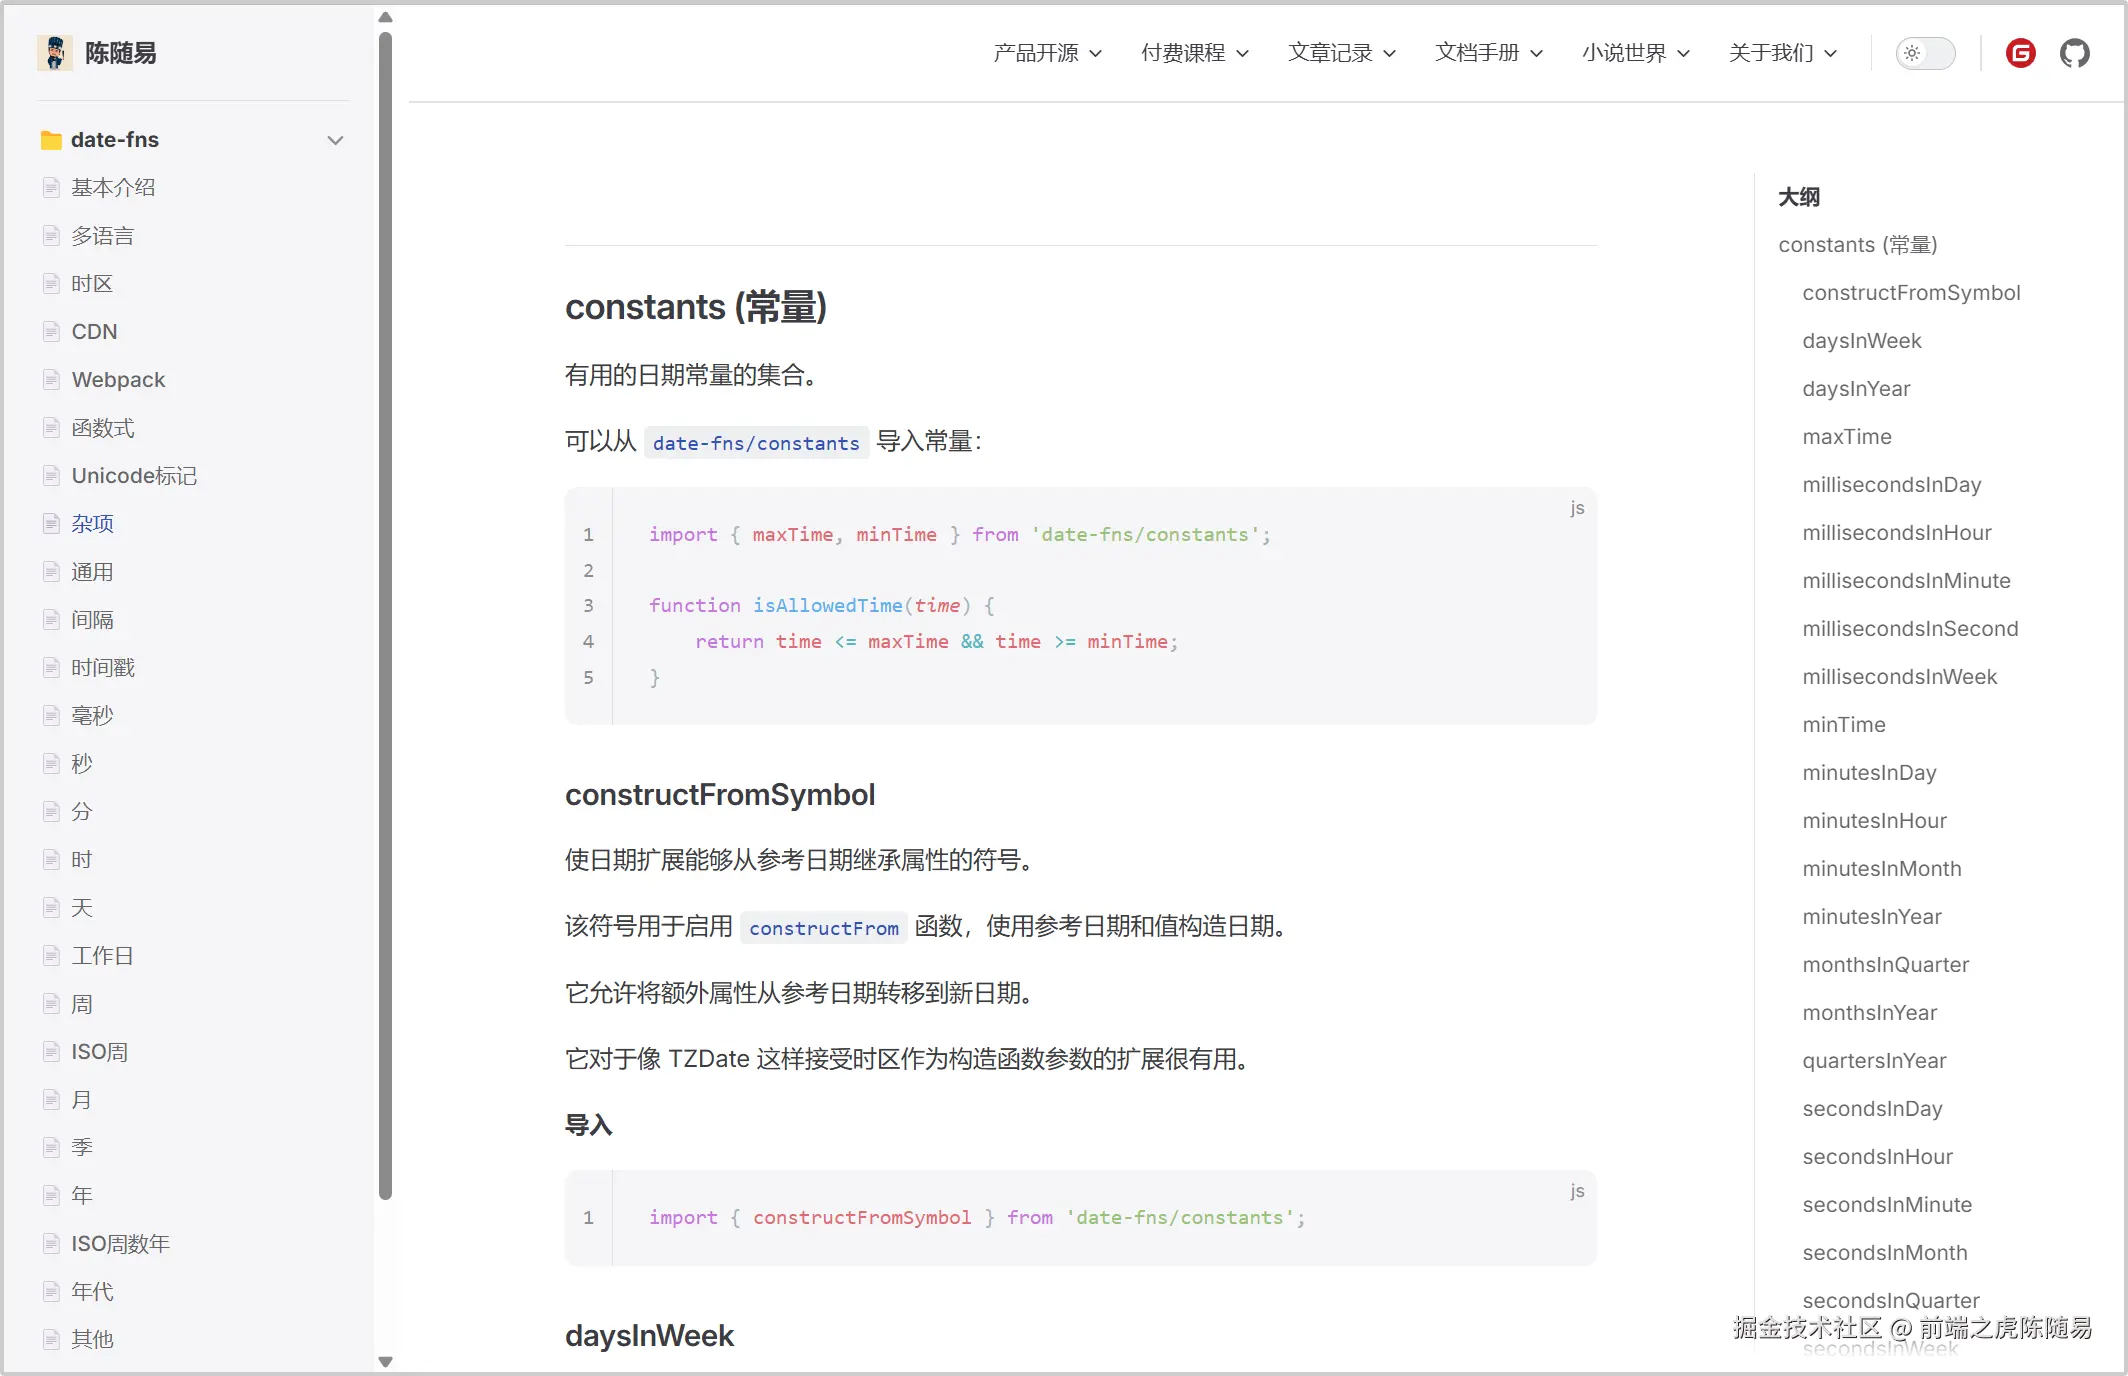Image resolution: width=2128 pixels, height=1376 pixels.
Task: Collapse the date-fns sidebar section
Action: pyautogui.click(x=335, y=140)
